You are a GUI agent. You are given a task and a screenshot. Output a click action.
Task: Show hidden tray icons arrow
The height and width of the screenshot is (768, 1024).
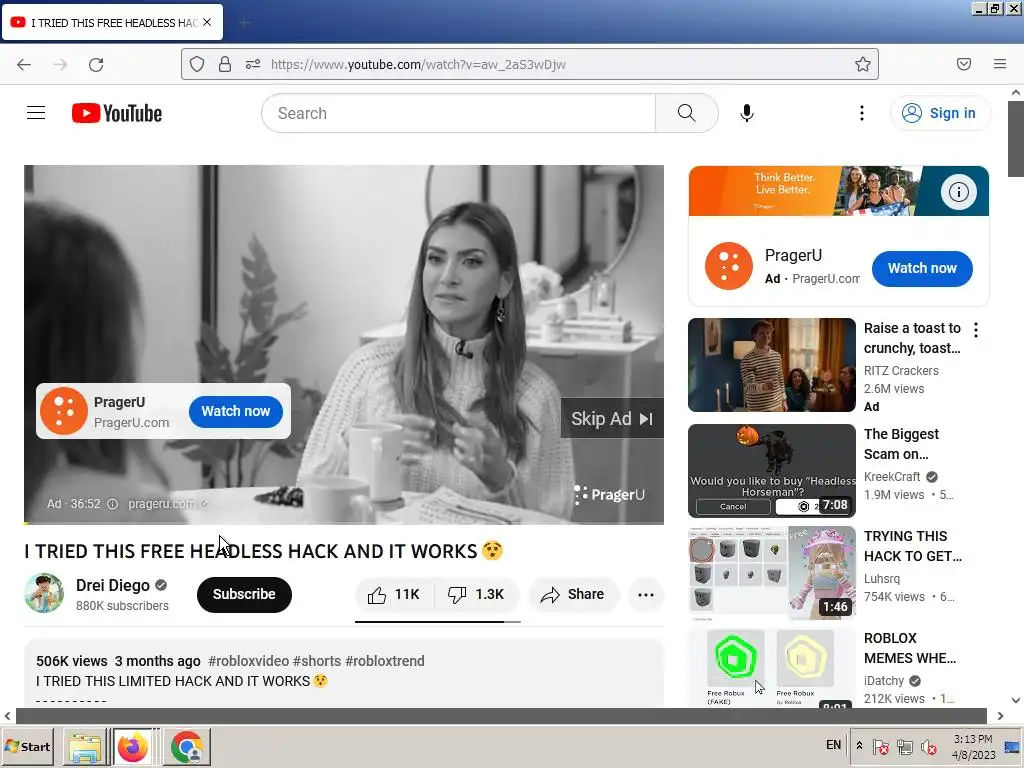click(859, 746)
